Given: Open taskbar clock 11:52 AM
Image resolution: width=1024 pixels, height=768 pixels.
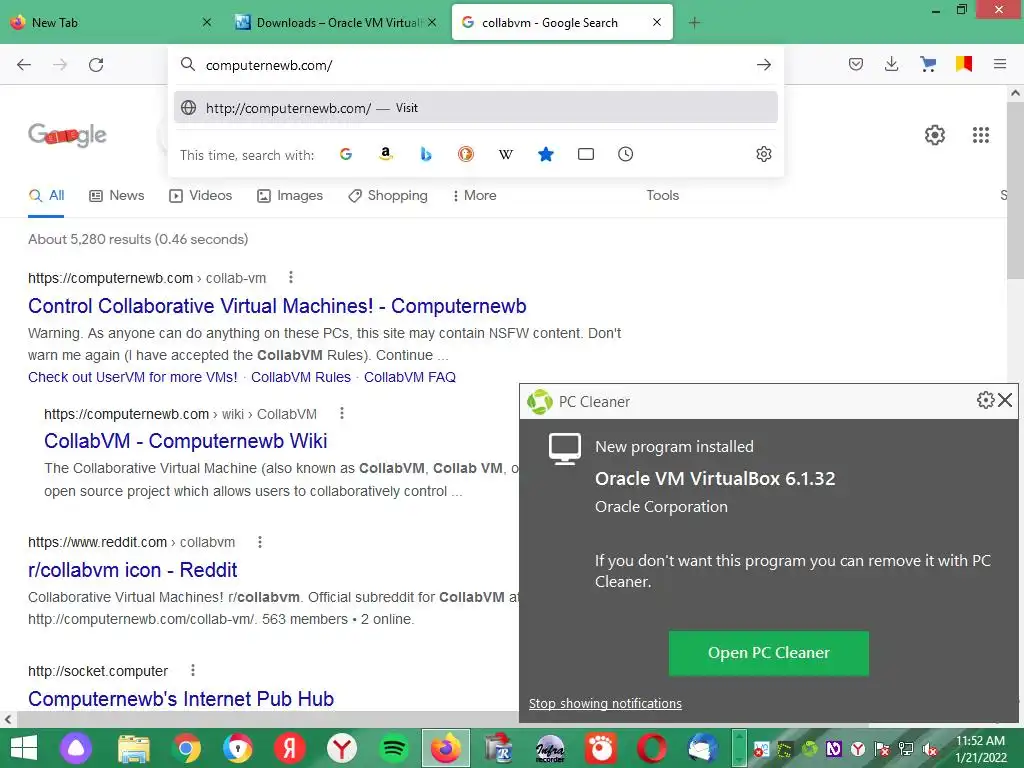Looking at the screenshot, I should tap(981, 748).
